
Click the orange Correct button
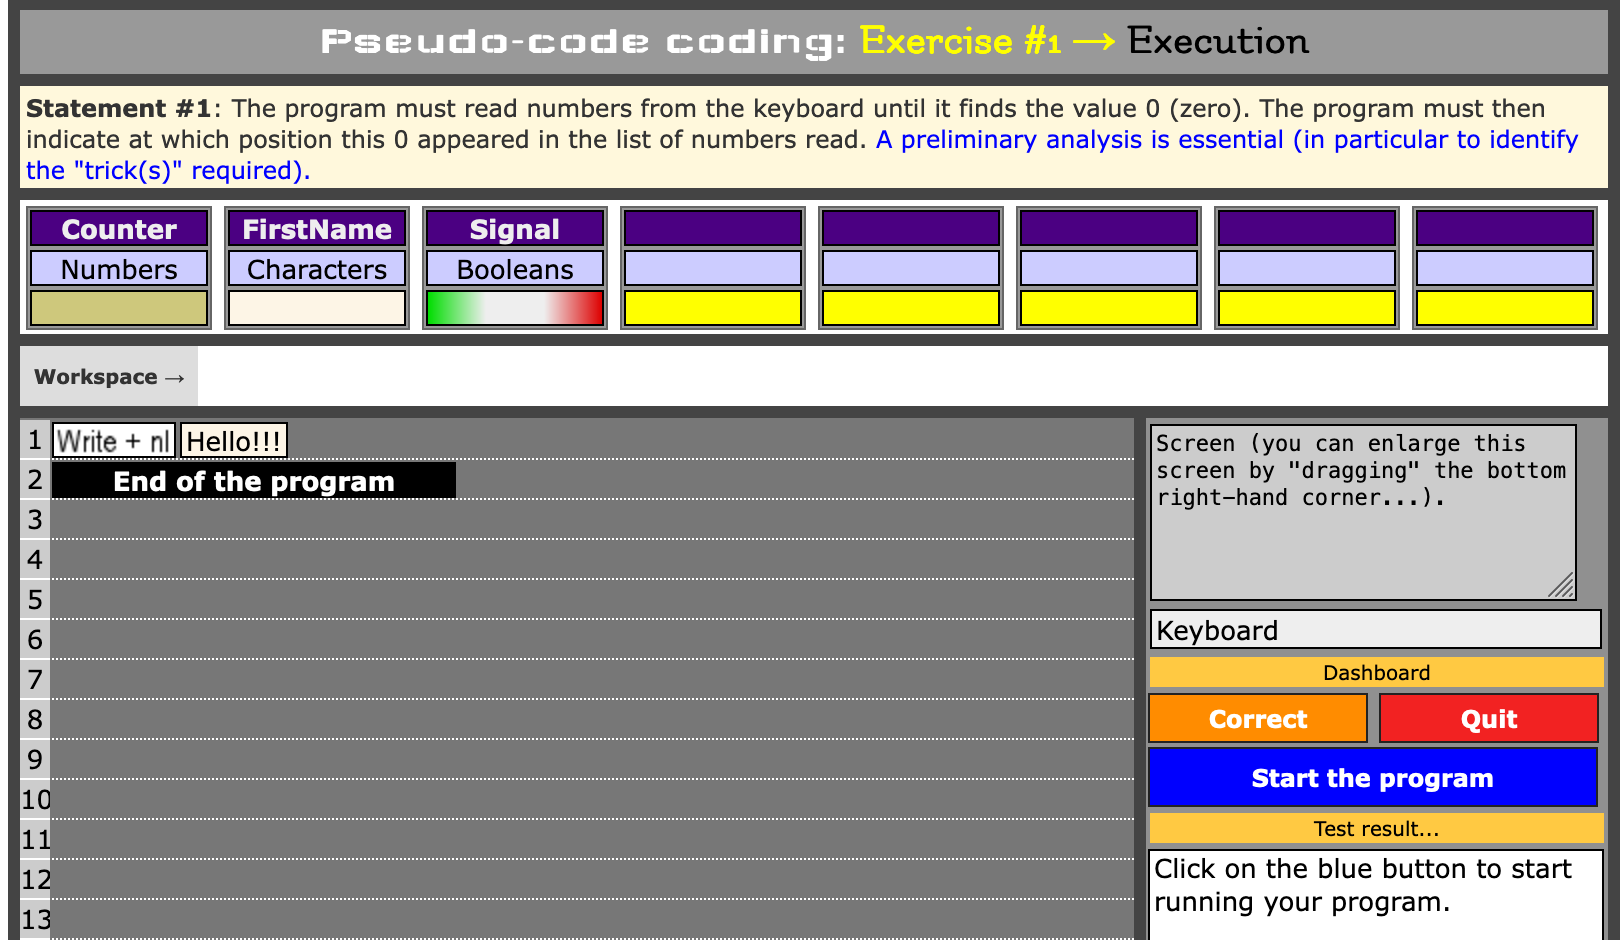(x=1257, y=719)
